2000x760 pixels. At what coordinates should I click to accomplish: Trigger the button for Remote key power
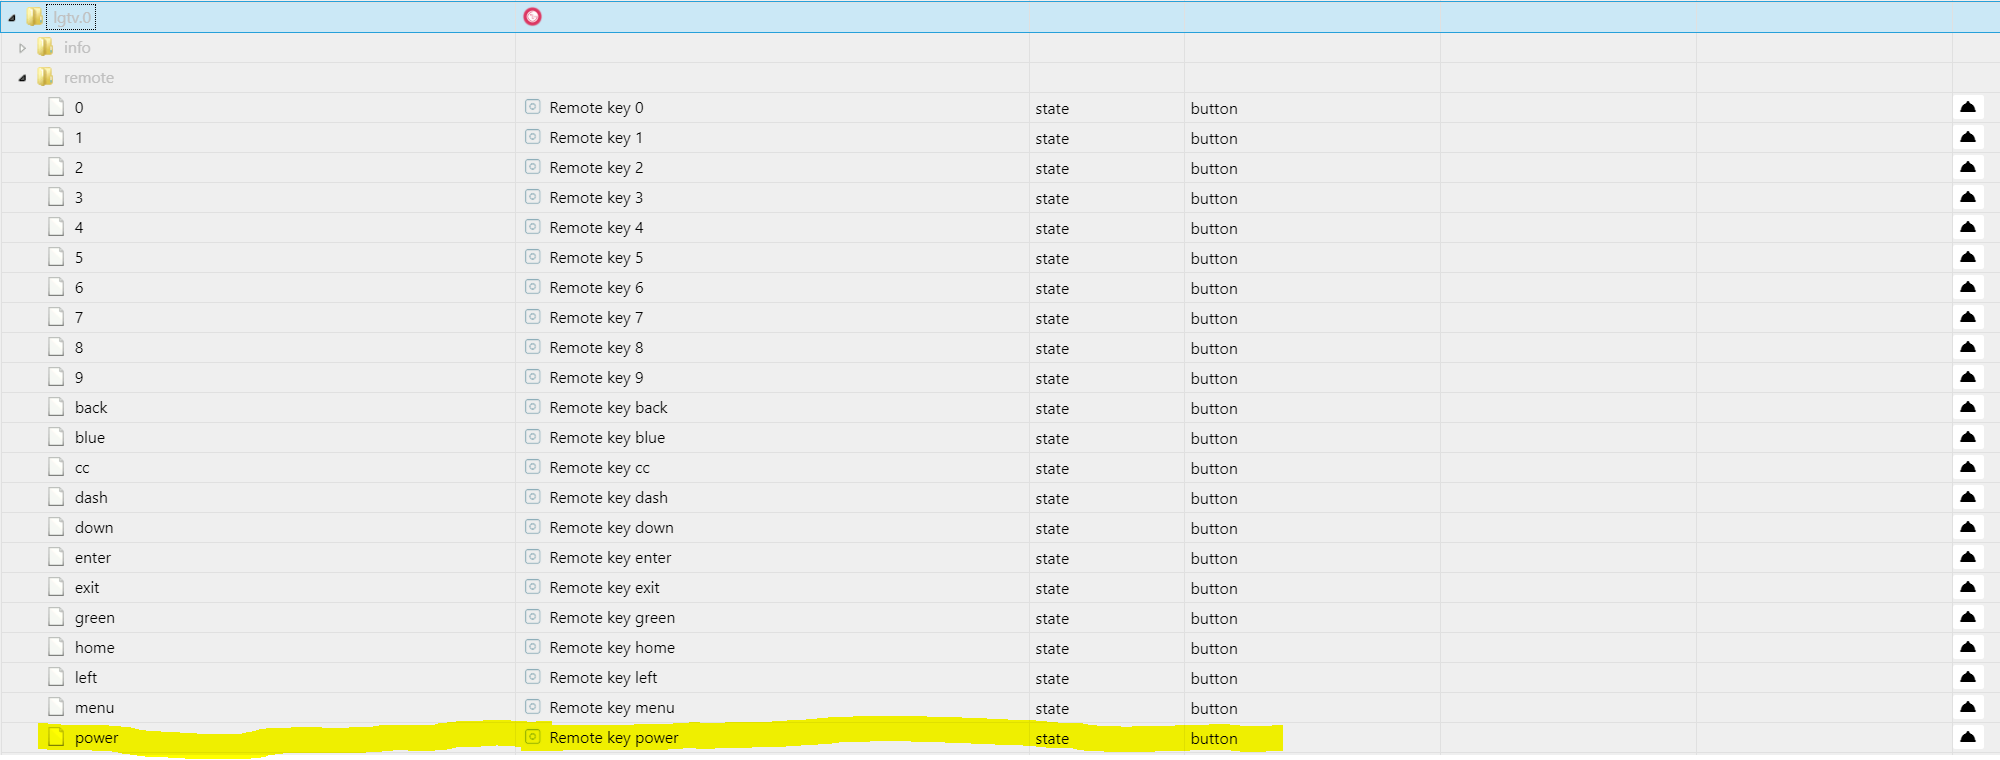pos(1968,737)
